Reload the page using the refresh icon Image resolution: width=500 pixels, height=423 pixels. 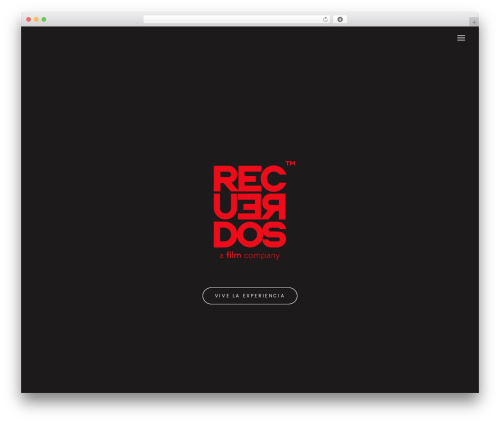325,19
